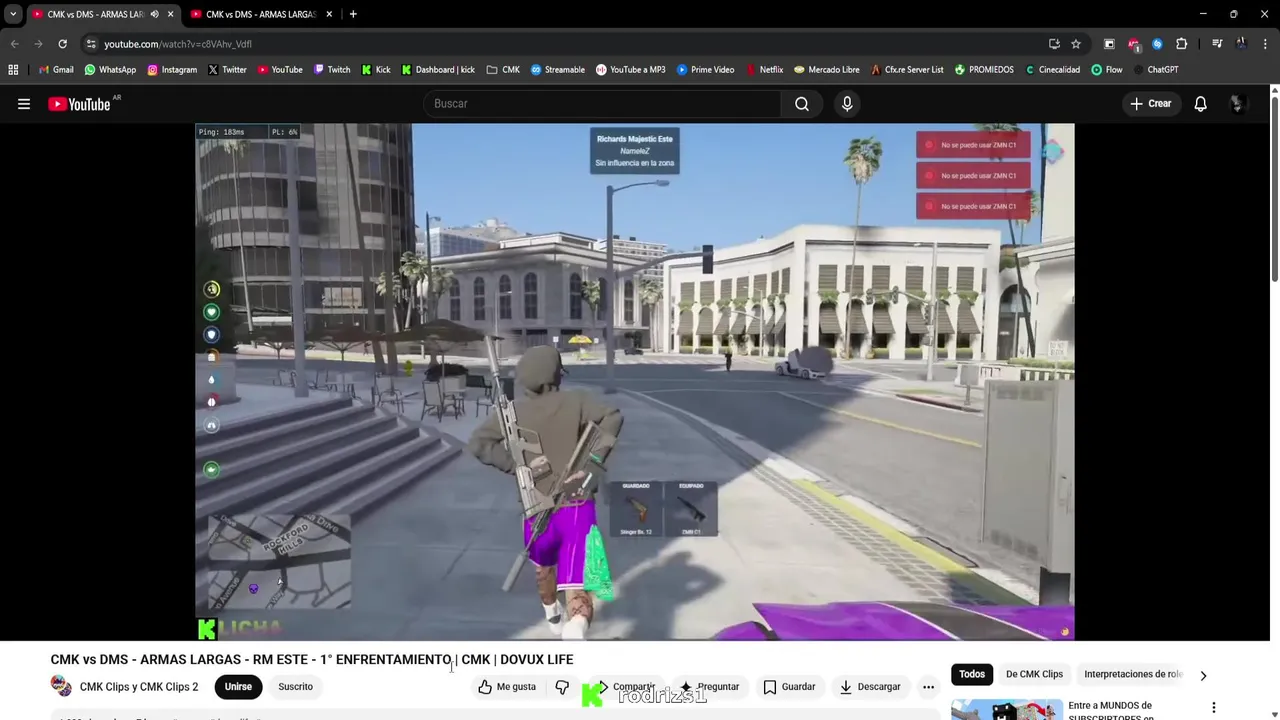This screenshot has width=1280, height=720.
Task: Open the YouTube a MP3 bookmark
Action: [x=630, y=70]
